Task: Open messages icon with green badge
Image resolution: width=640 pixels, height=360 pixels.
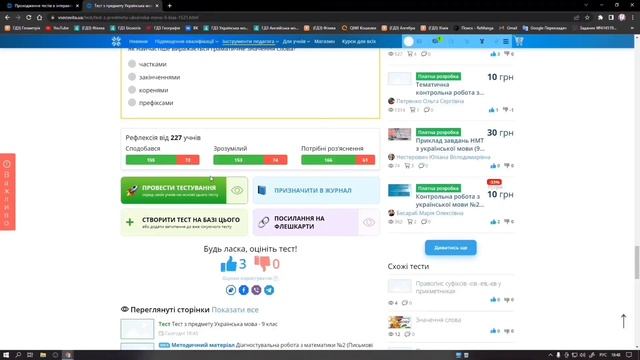Action: (436, 41)
